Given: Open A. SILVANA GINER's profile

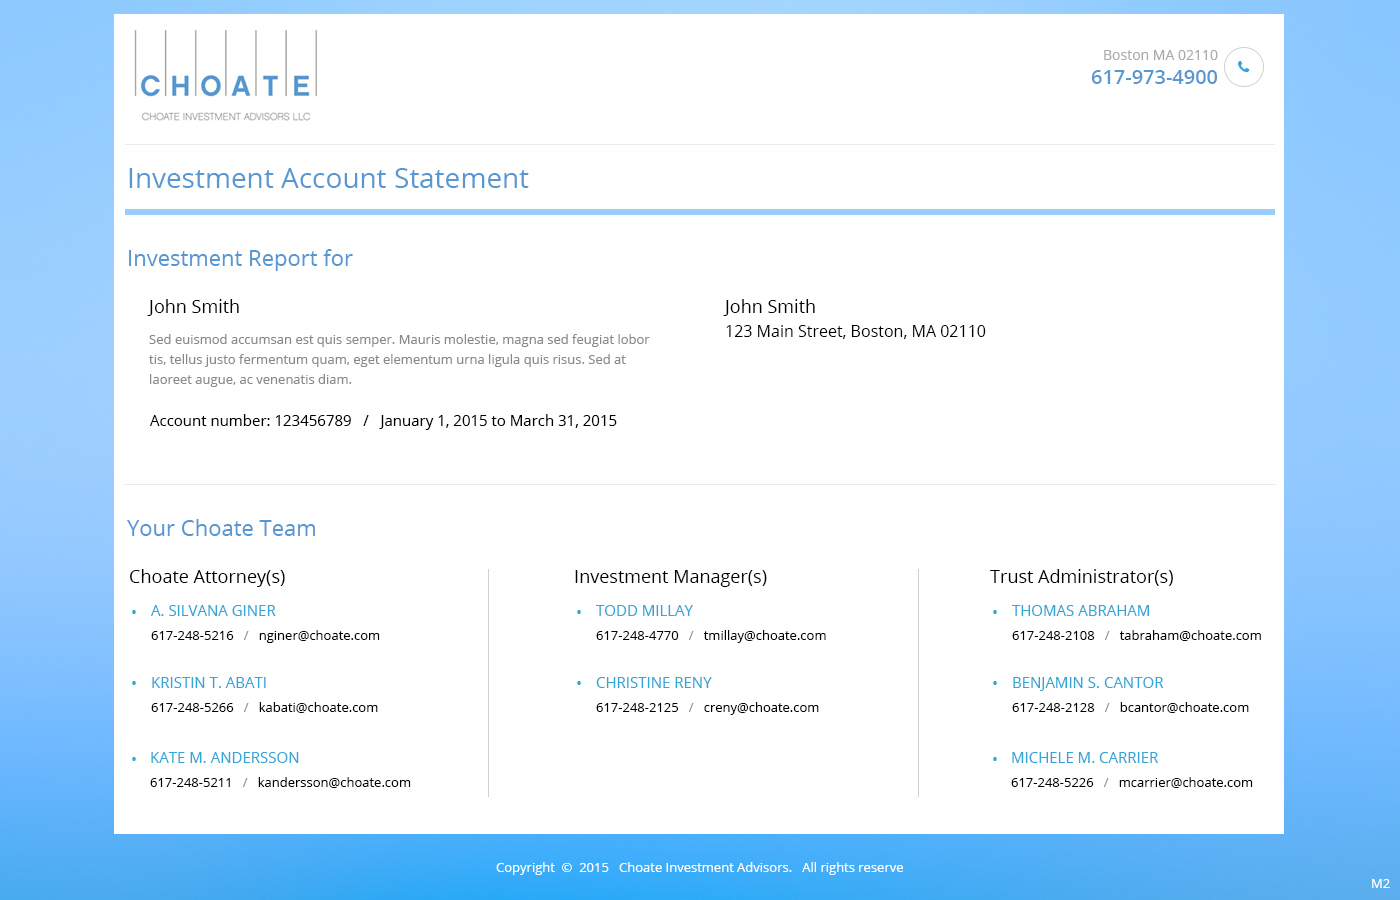Looking at the screenshot, I should pos(213,610).
